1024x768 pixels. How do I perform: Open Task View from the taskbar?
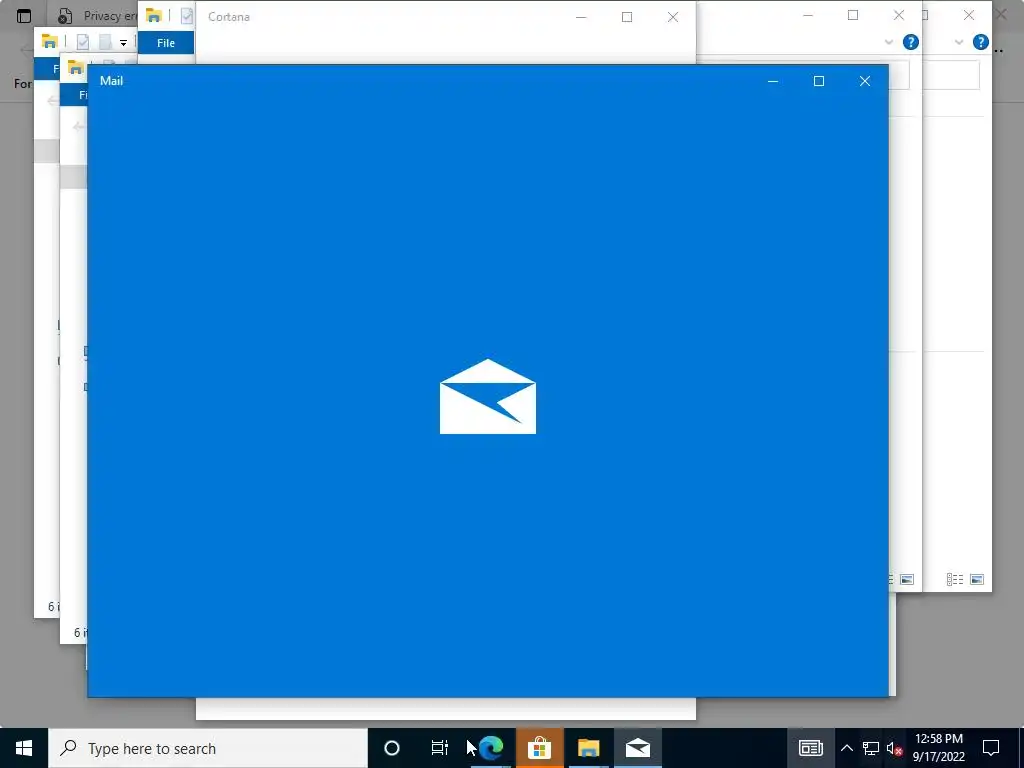[440, 748]
